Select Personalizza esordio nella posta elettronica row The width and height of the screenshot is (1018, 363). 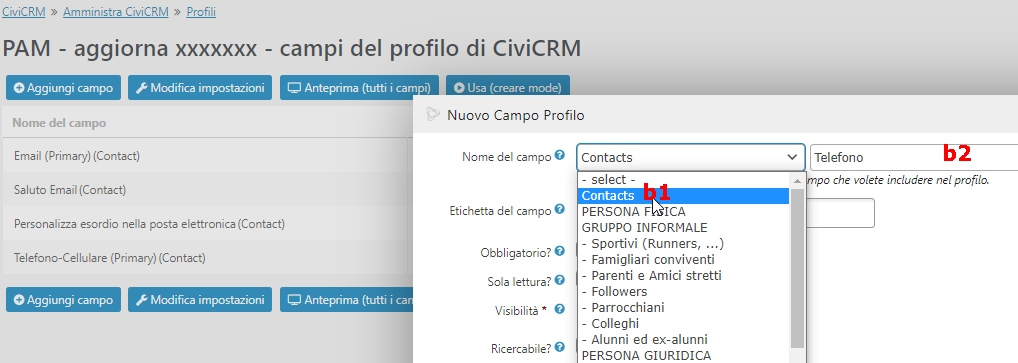206,224
